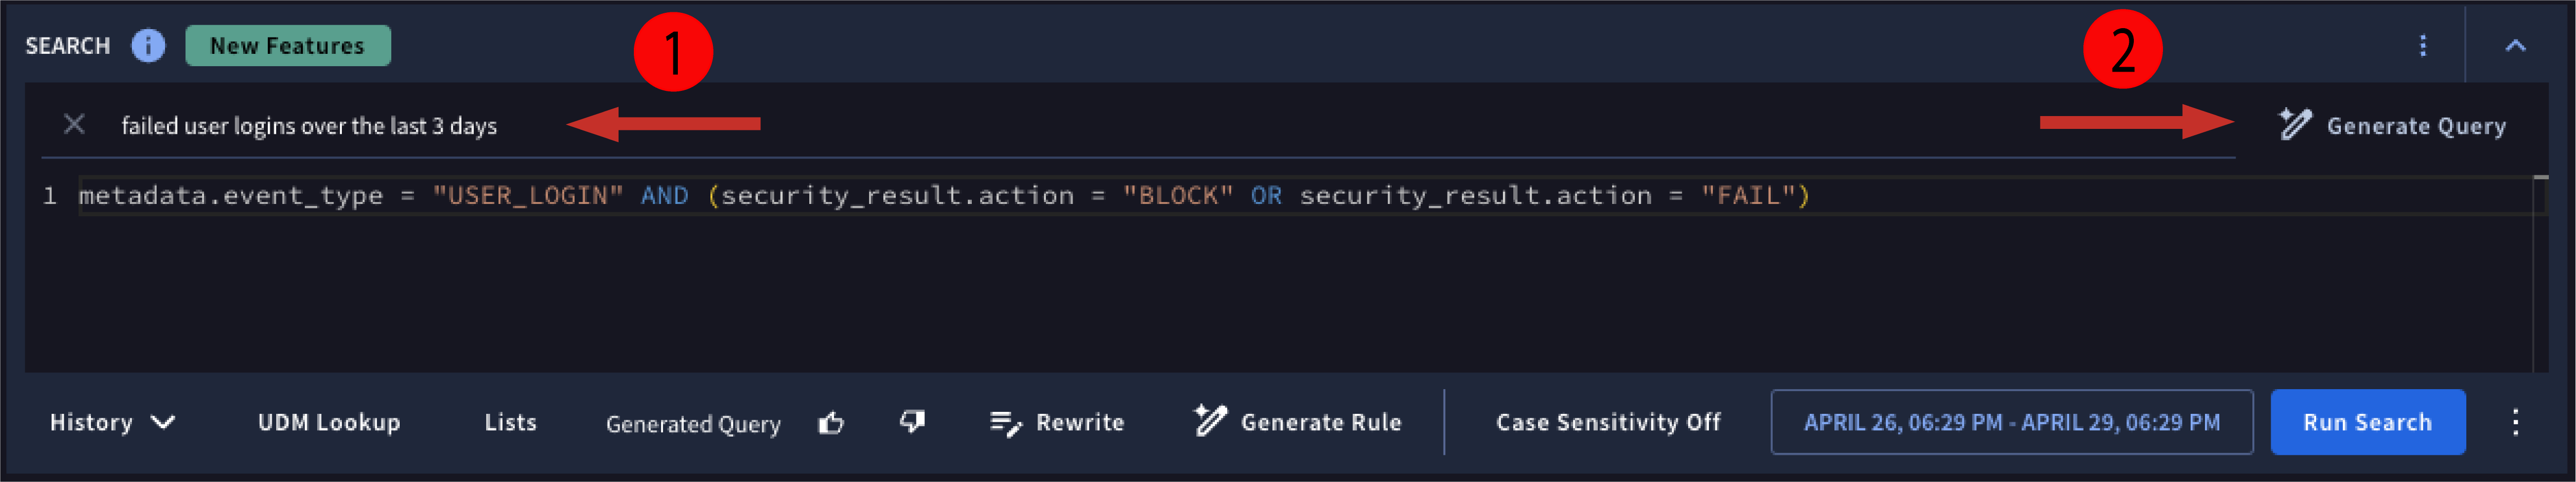Viewport: 2576px width, 482px height.
Task: Open the Lists tab
Action: [510, 422]
